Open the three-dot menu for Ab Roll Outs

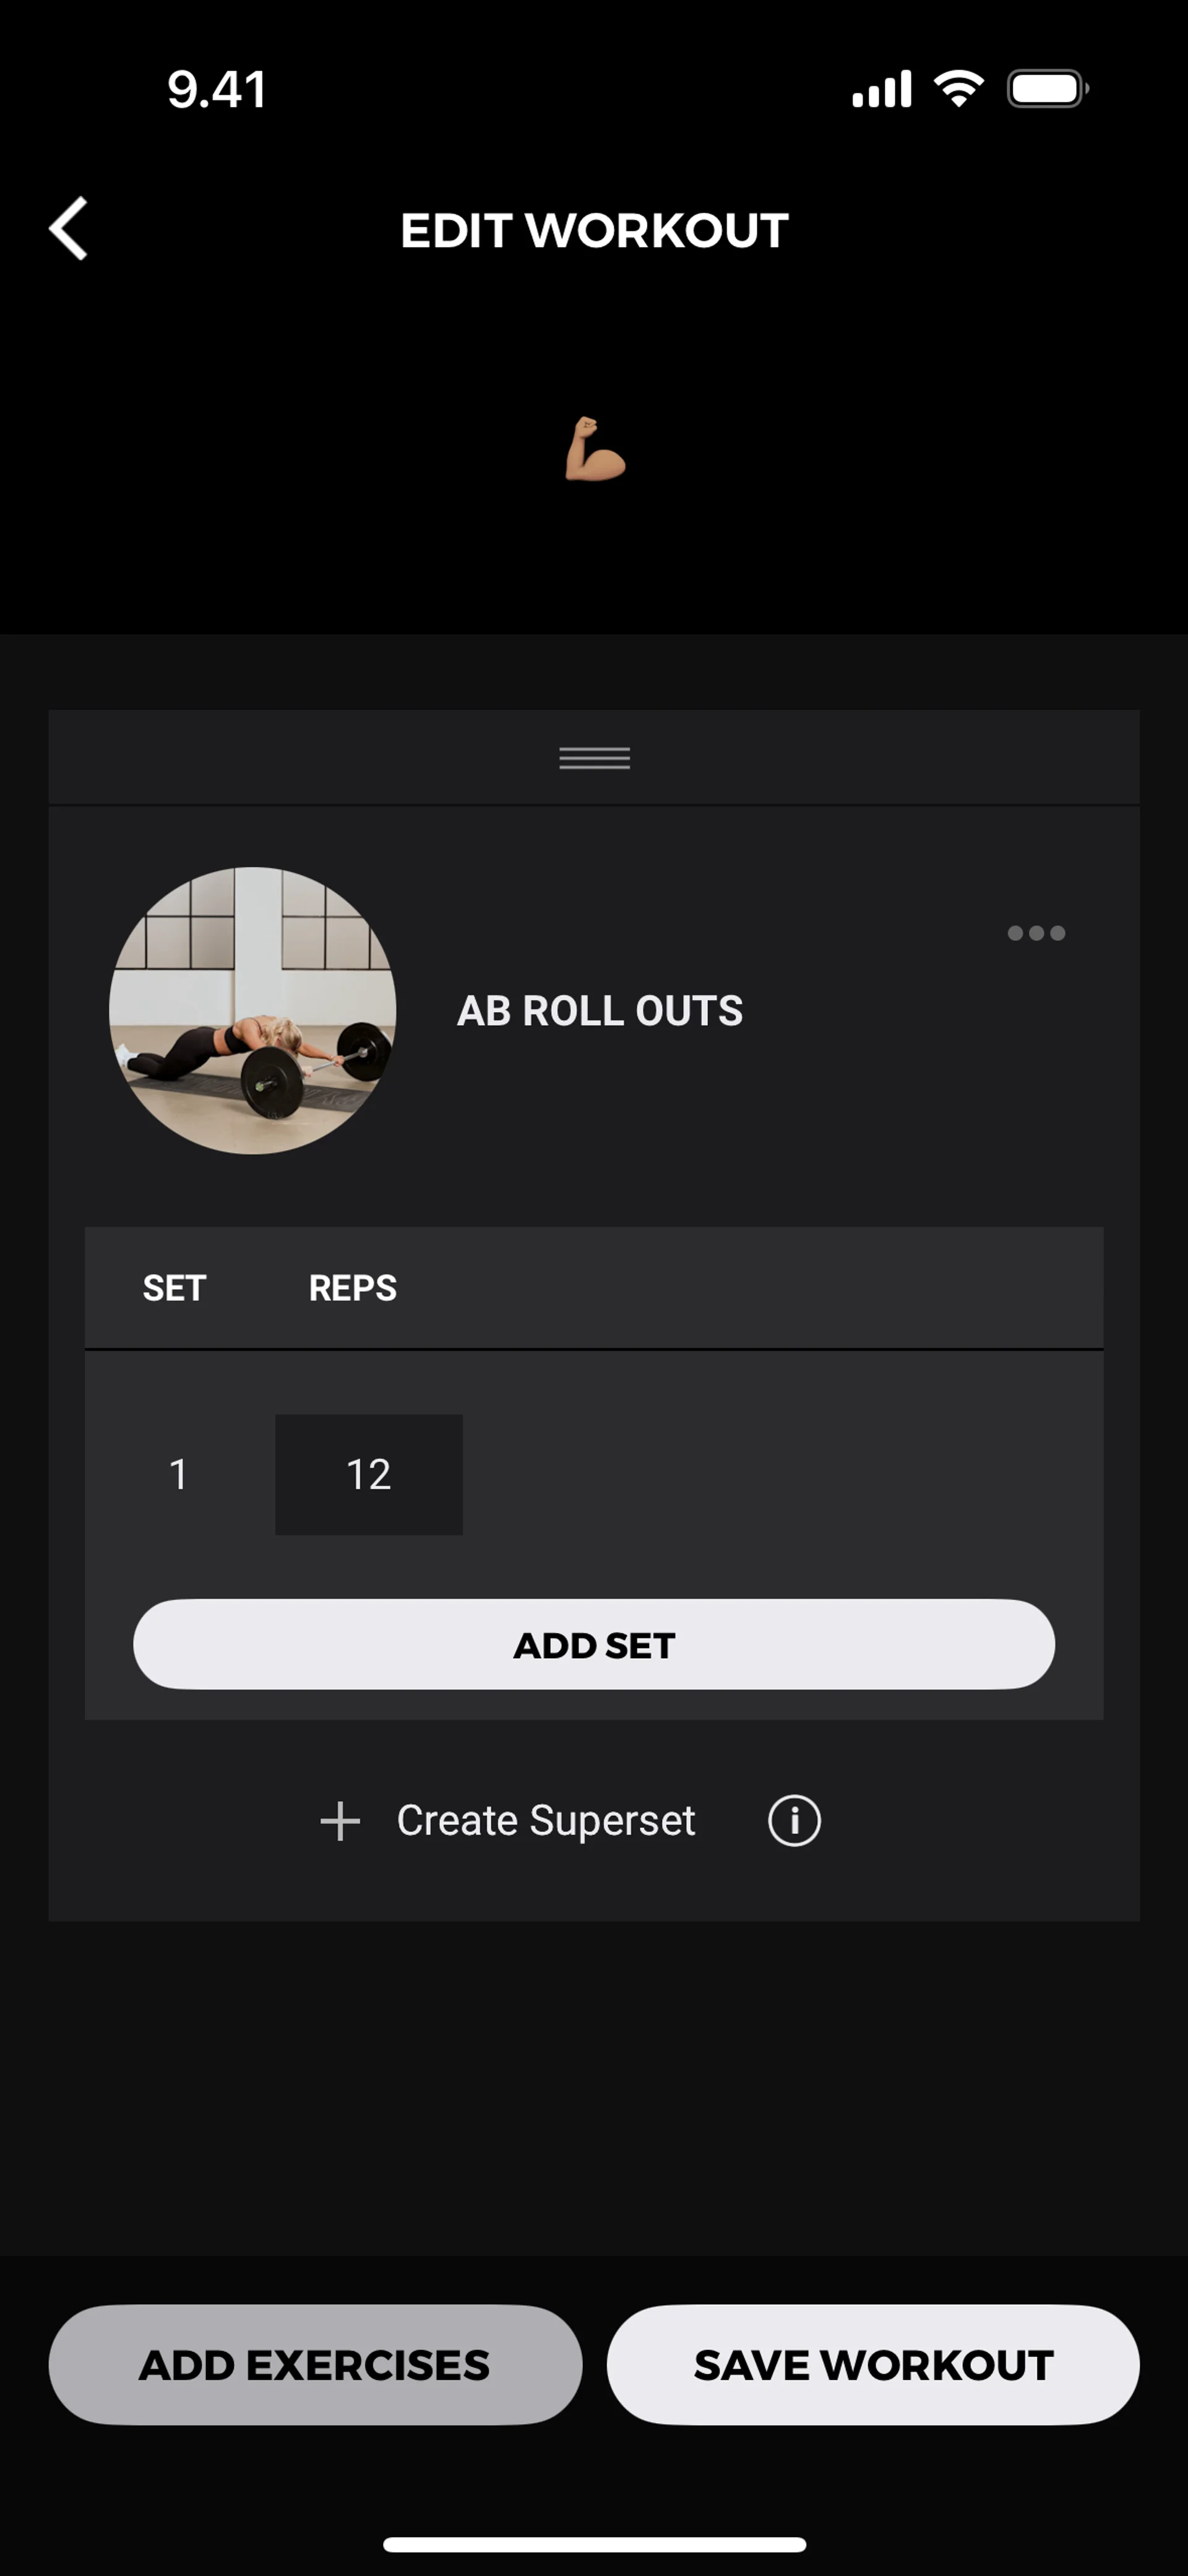pyautogui.click(x=1036, y=933)
